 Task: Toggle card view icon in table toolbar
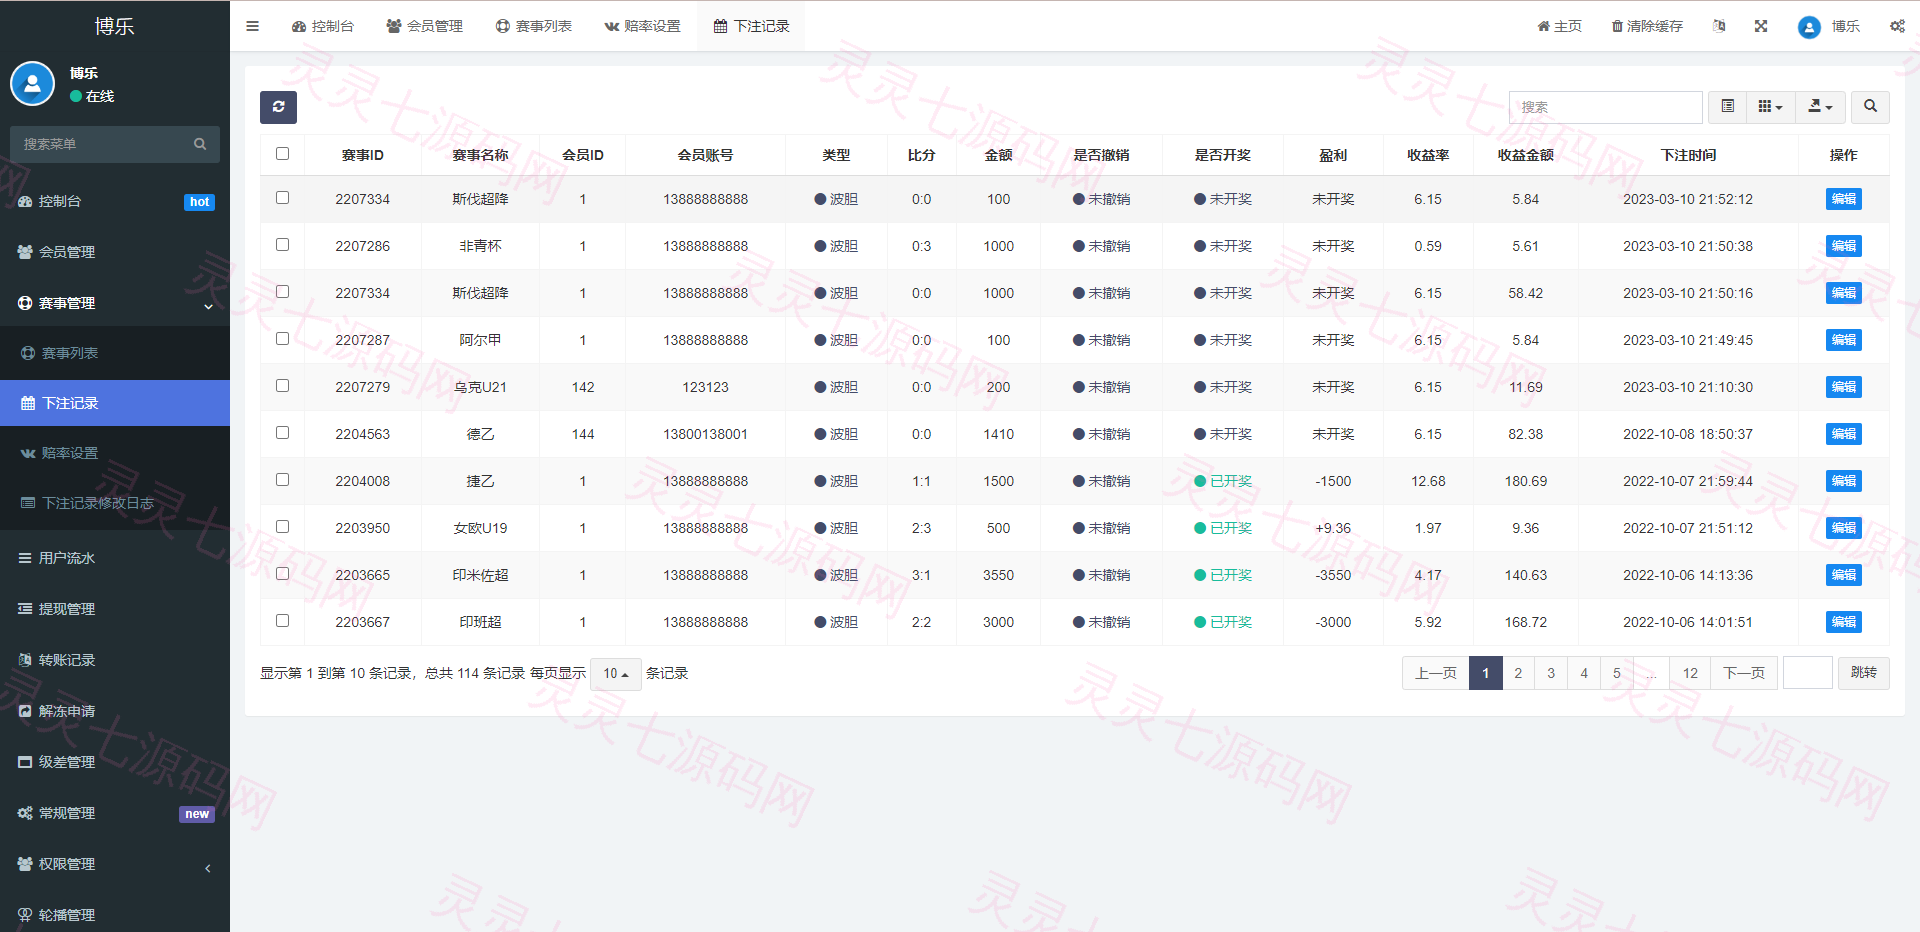pyautogui.click(x=1727, y=107)
